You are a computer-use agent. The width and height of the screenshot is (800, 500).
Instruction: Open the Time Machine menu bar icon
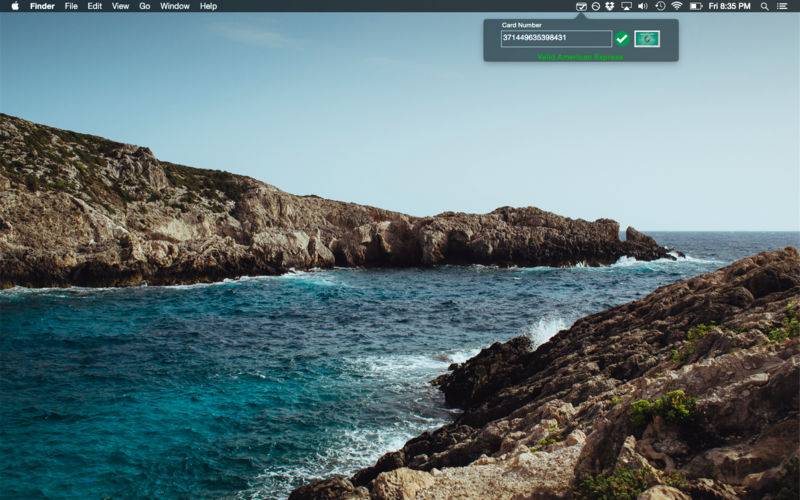coord(660,6)
